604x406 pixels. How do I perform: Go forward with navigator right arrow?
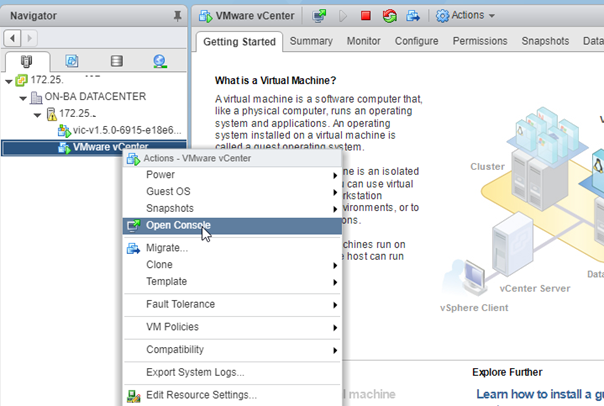tap(29, 38)
